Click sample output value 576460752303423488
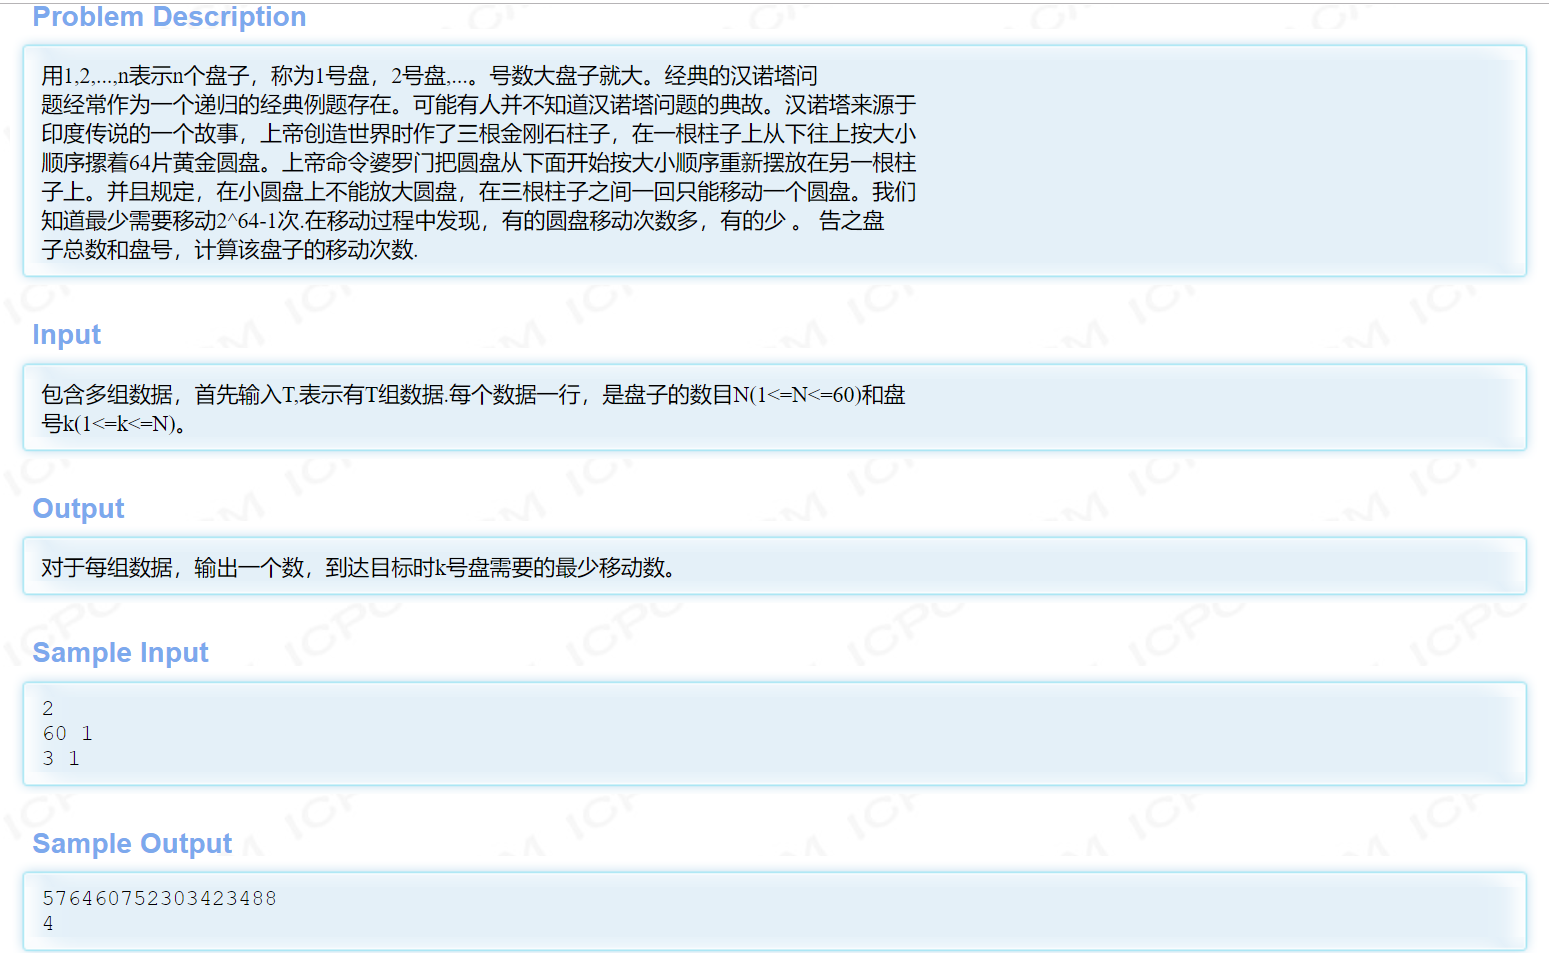 coord(159,898)
